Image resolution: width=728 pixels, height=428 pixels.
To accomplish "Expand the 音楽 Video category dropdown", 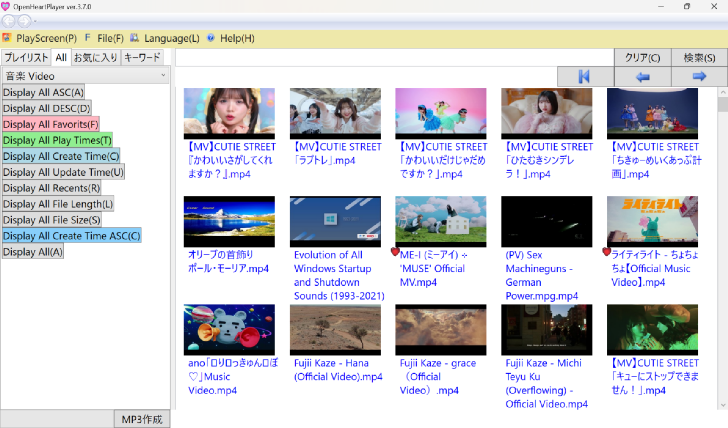I will (x=163, y=76).
